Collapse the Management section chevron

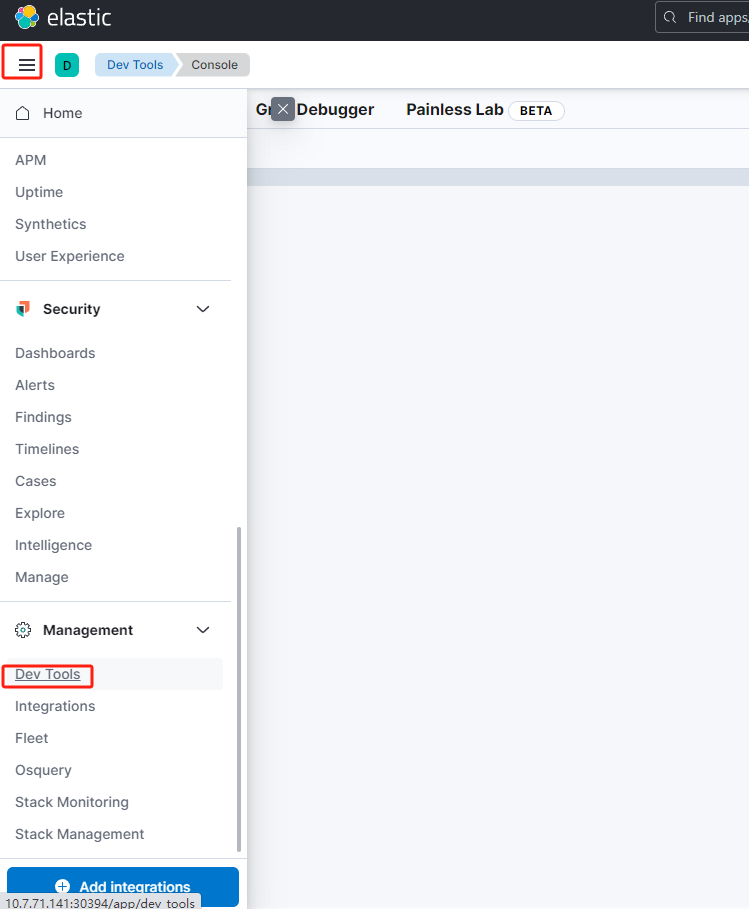coord(203,630)
